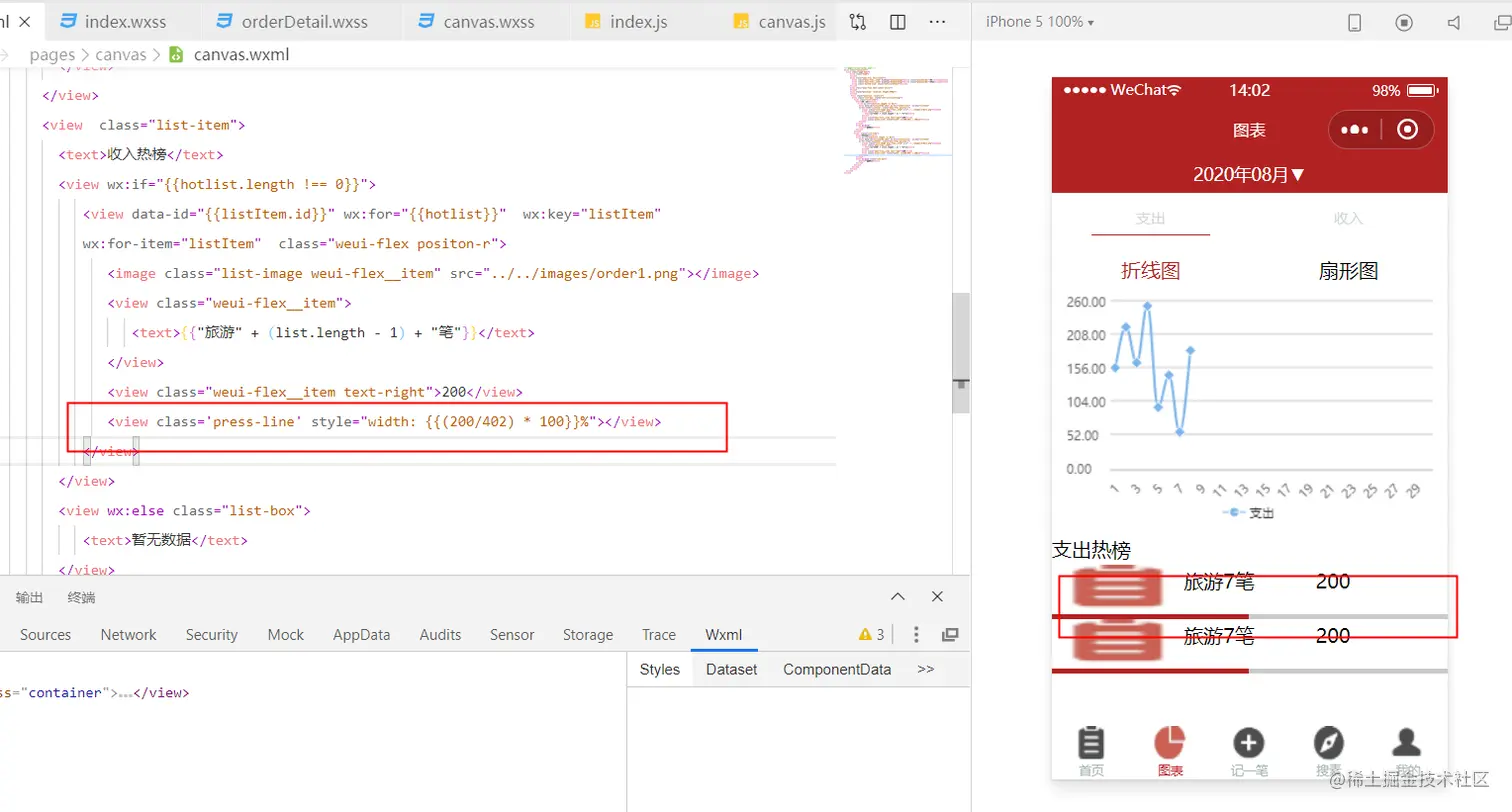
Task: Open the Sensor DevTools tab
Action: tap(512, 635)
